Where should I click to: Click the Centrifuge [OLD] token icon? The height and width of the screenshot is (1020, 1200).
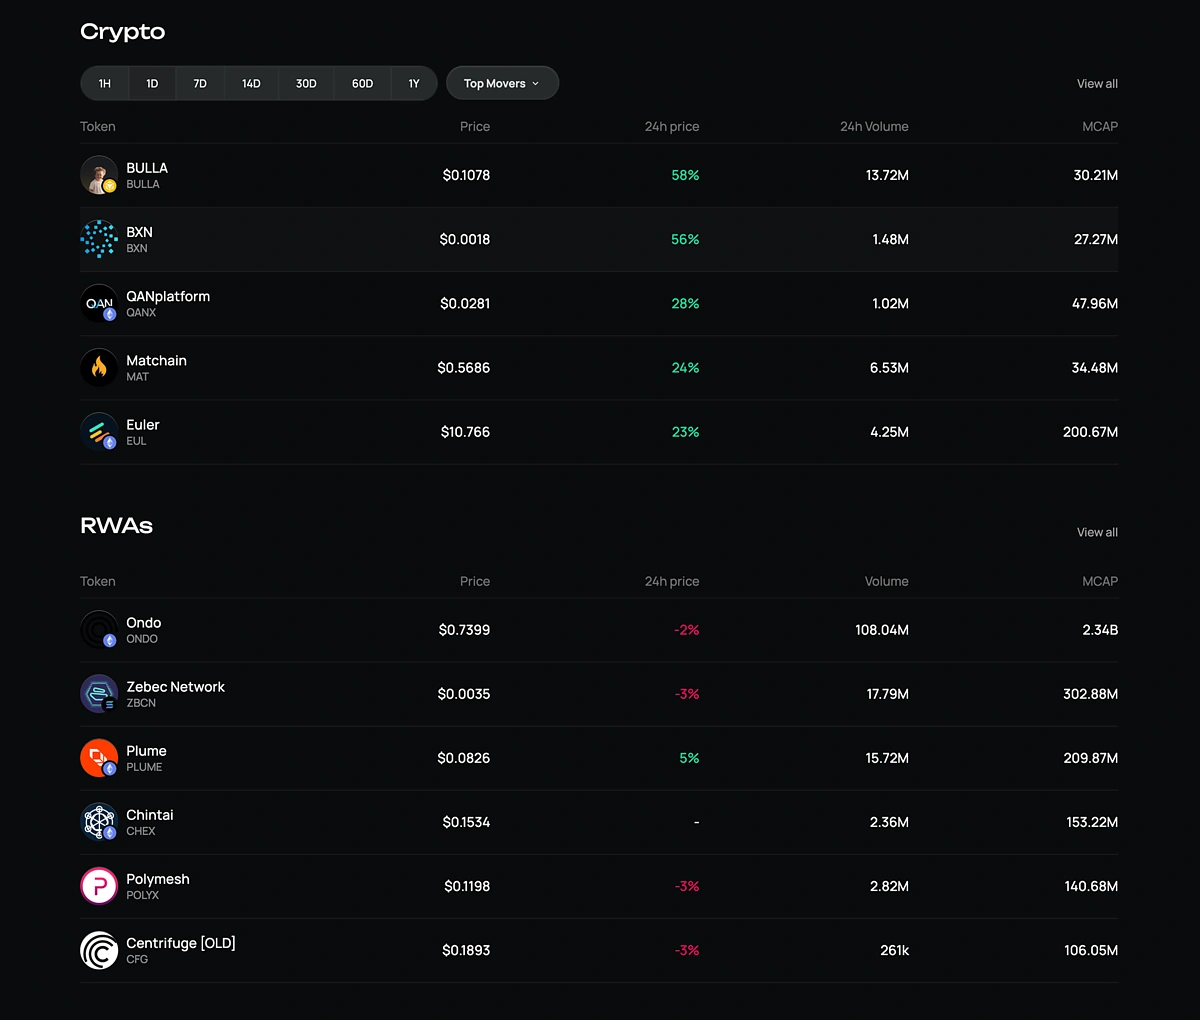[x=99, y=950]
